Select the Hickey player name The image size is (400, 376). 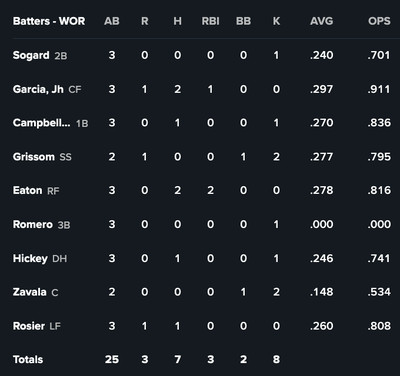[x=30, y=258]
